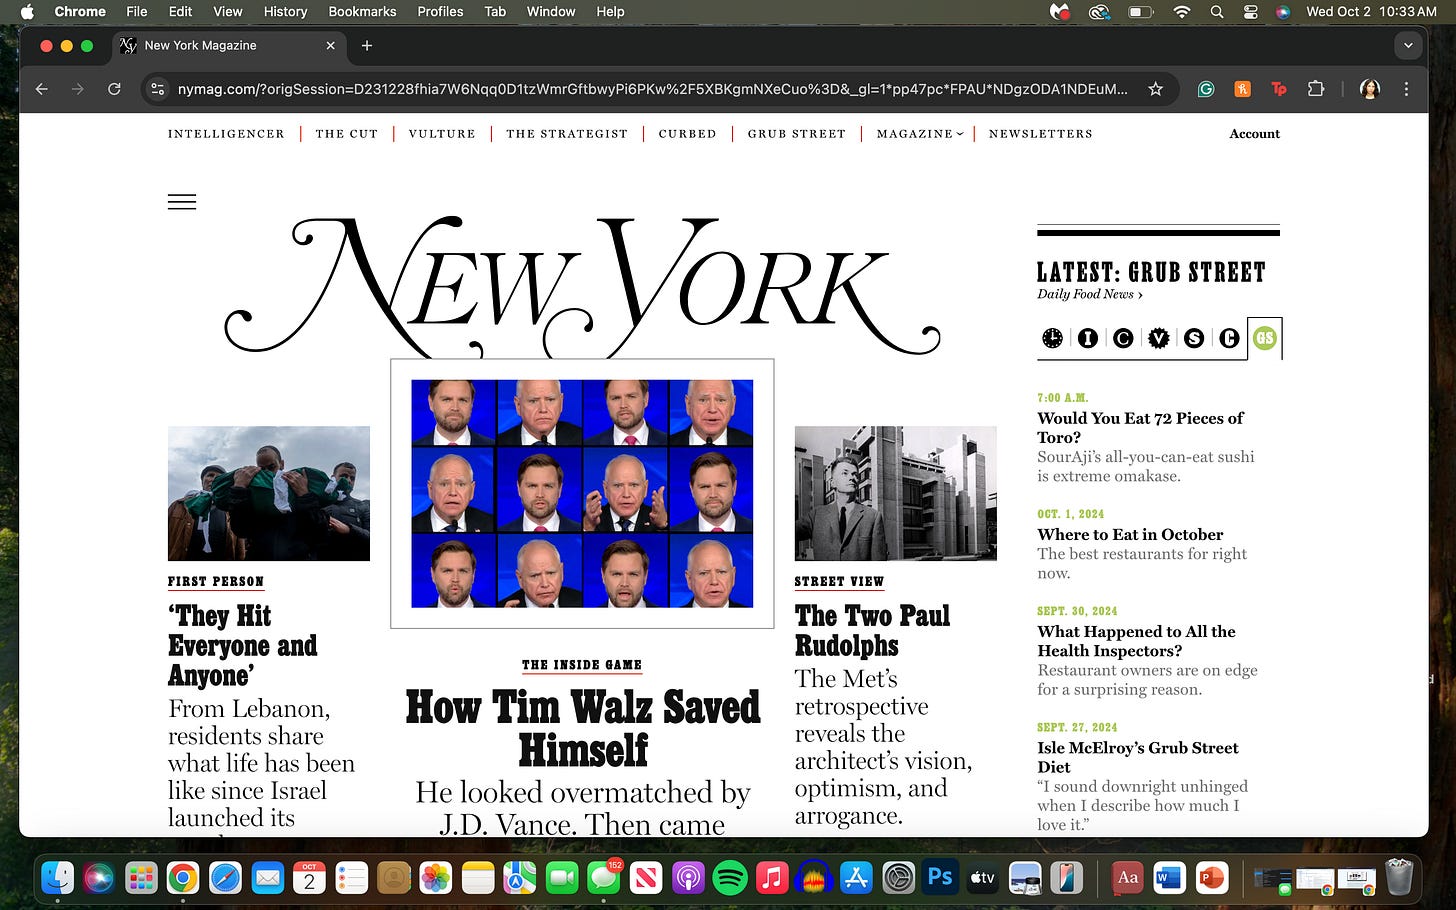1456x910 pixels.
Task: Go back using Chrome's back arrow
Action: point(41,89)
